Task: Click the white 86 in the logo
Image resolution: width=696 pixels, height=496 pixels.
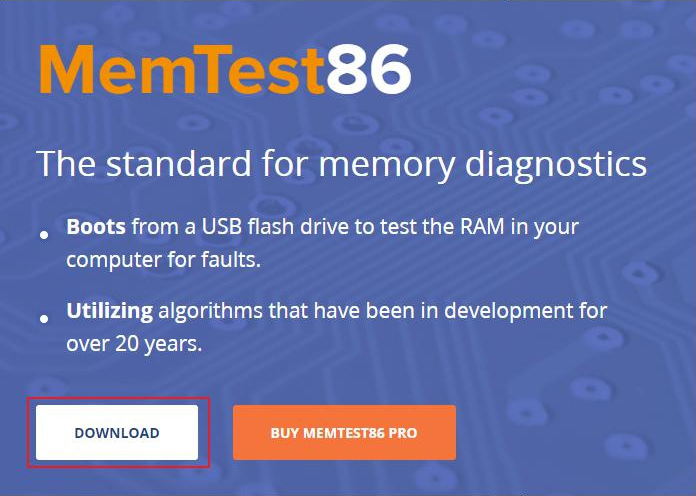Action: click(368, 70)
